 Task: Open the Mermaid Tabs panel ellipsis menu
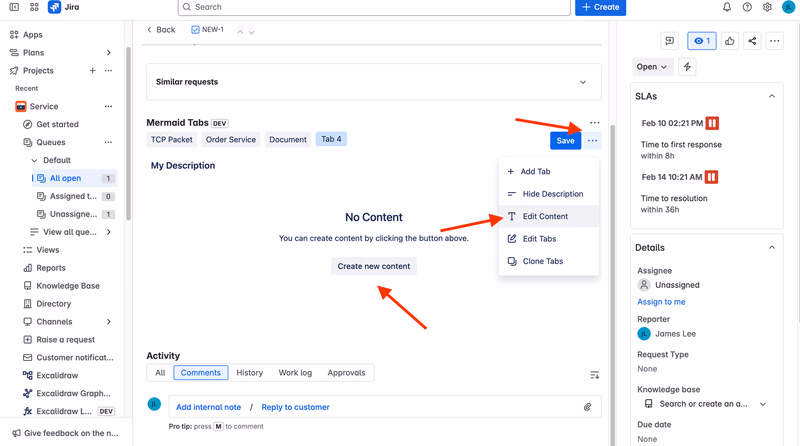594,122
